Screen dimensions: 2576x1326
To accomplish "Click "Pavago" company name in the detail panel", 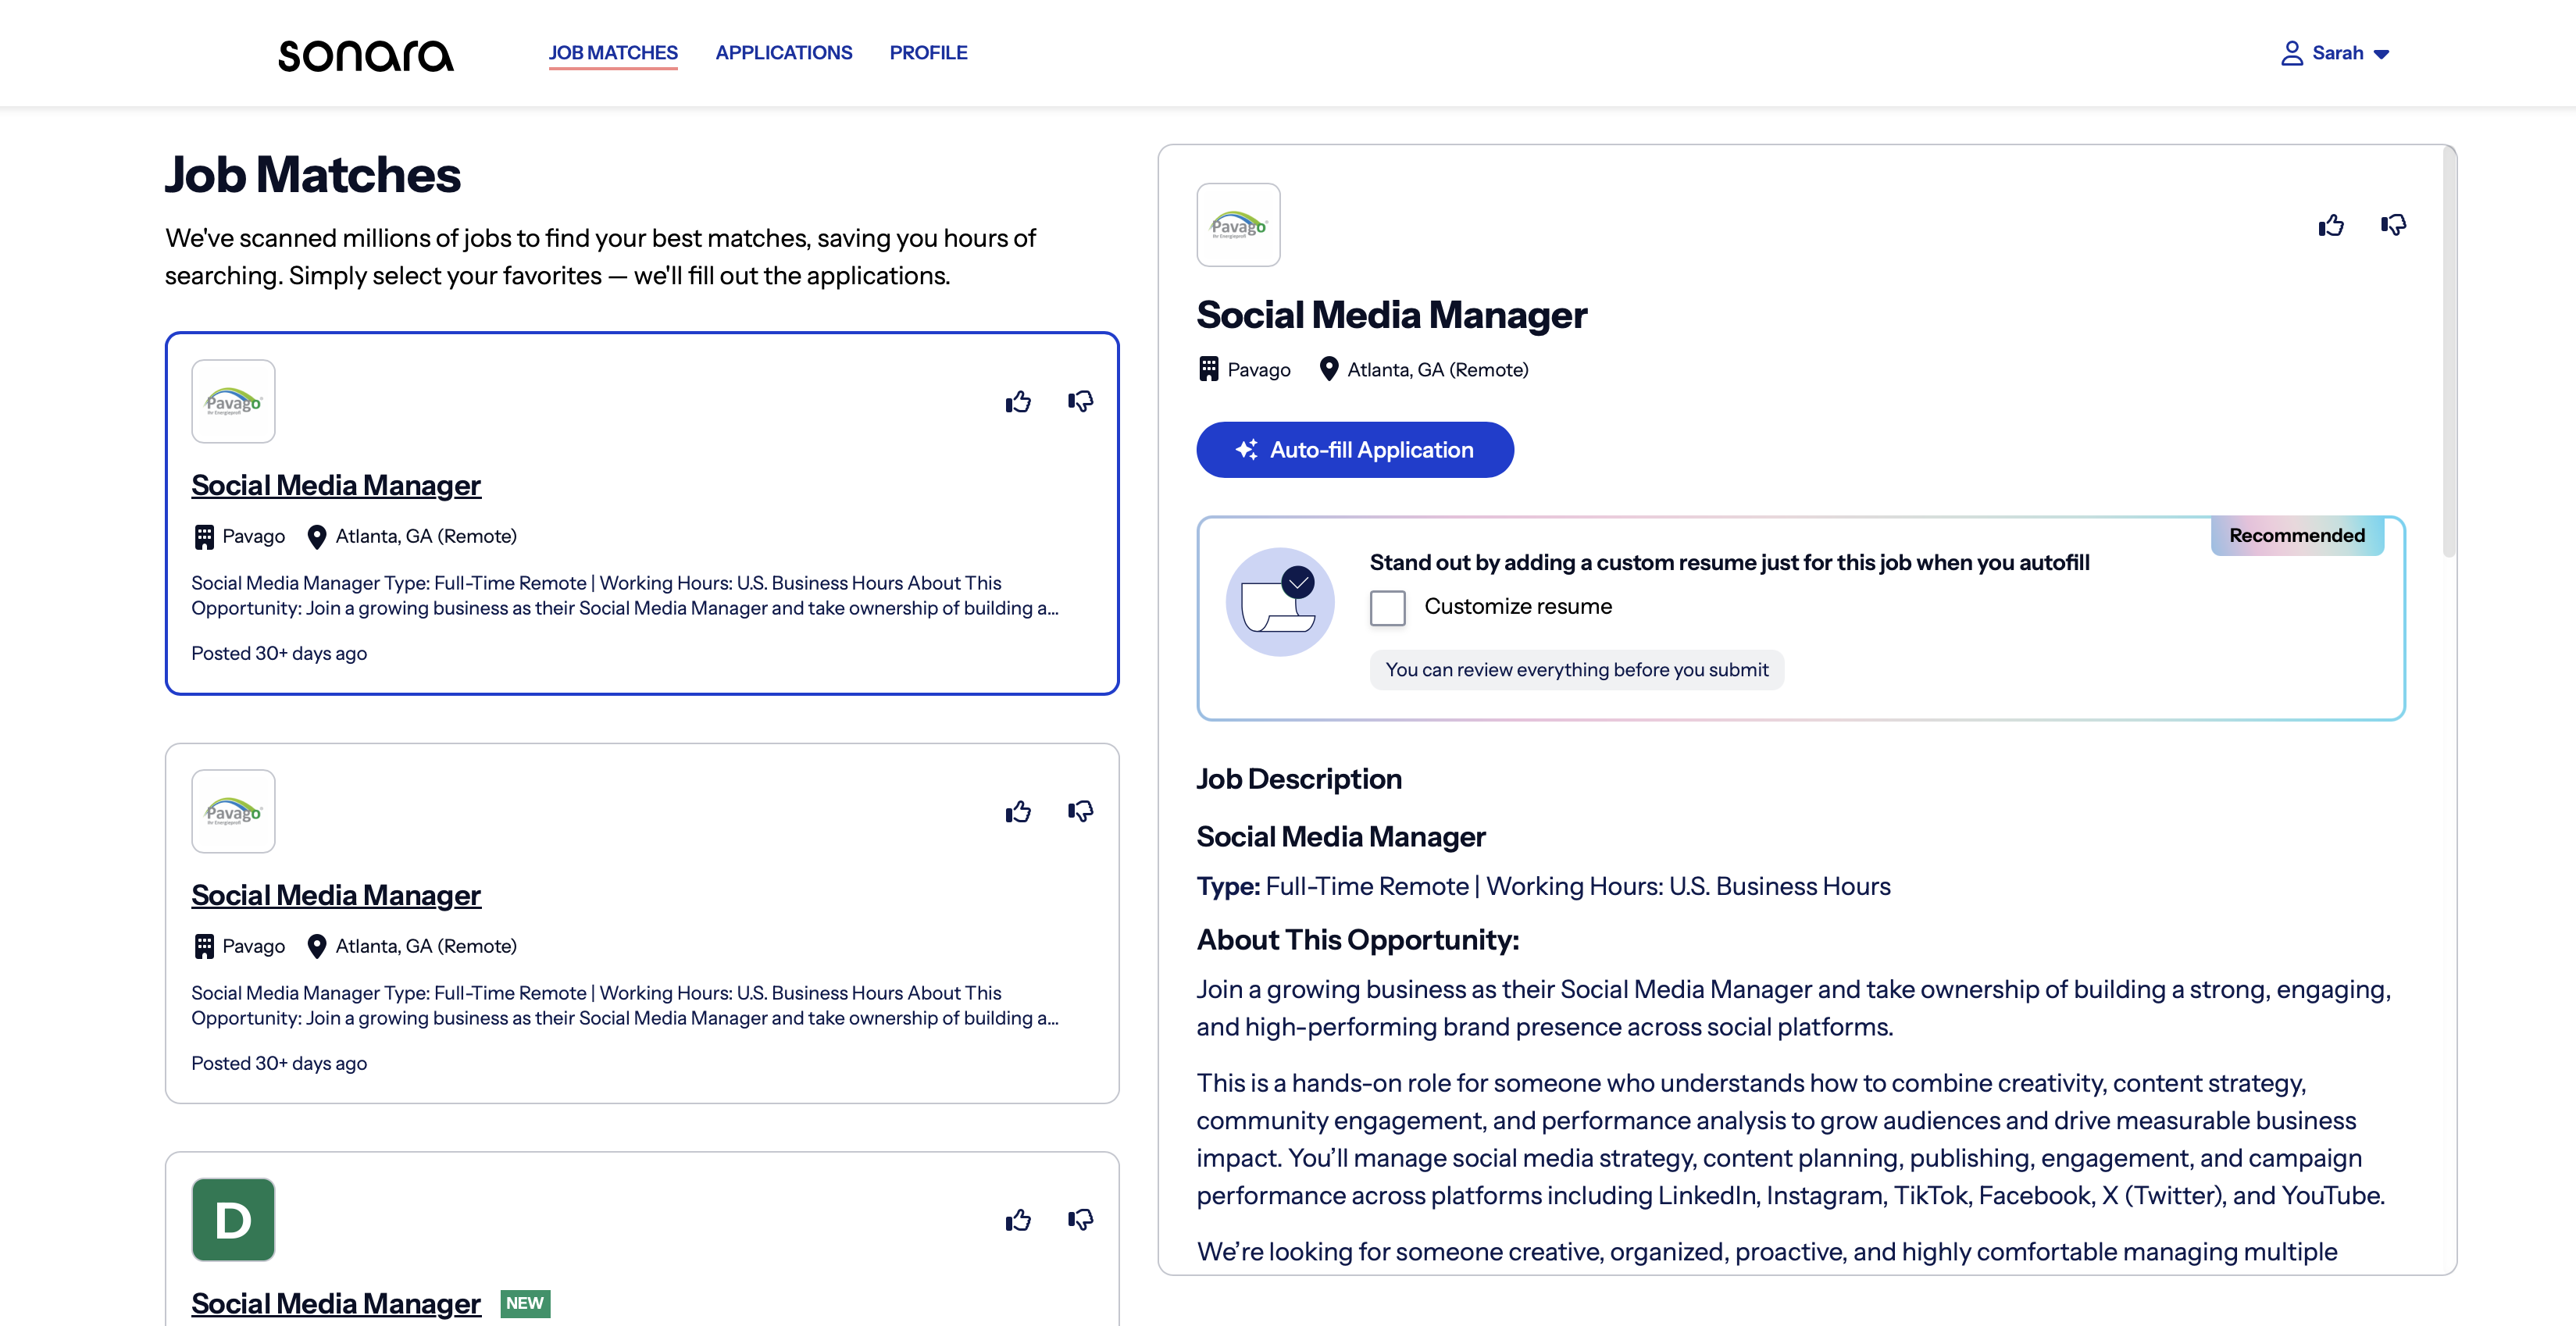I will click(1259, 369).
